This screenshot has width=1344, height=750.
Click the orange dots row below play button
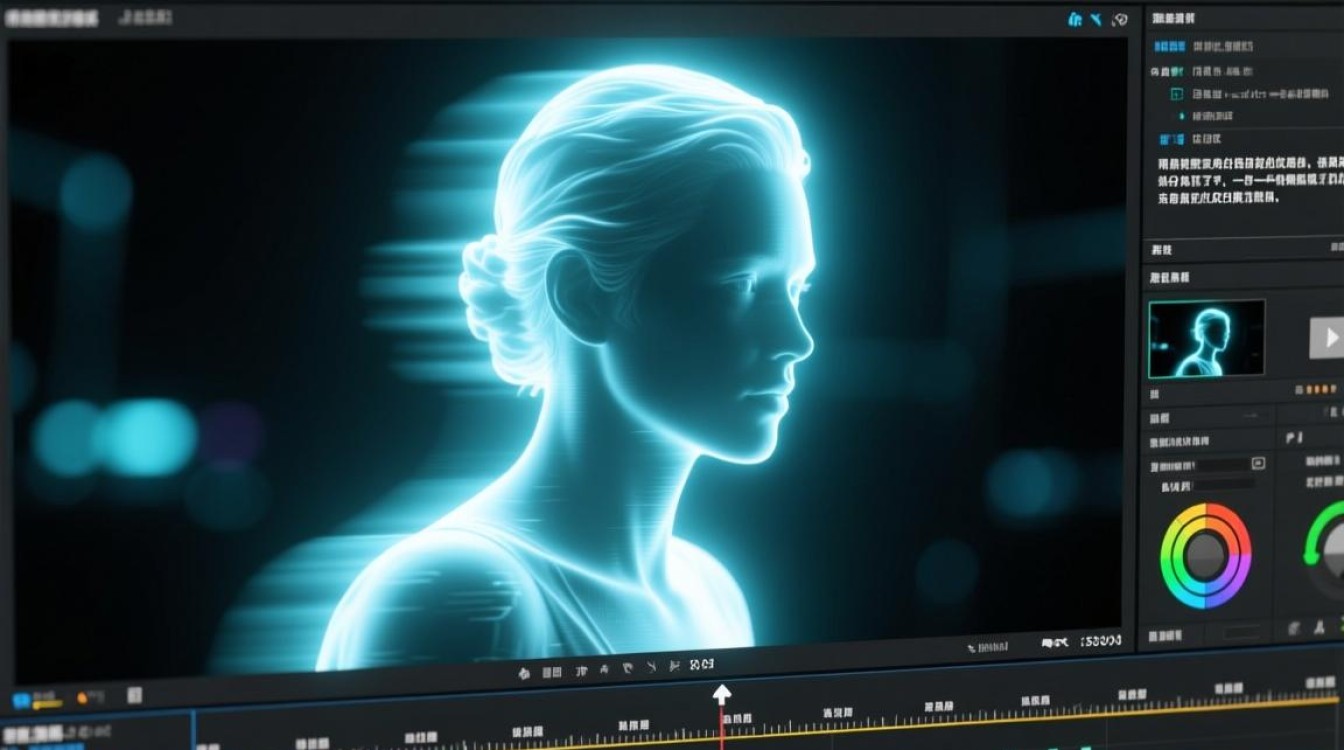[1320, 388]
